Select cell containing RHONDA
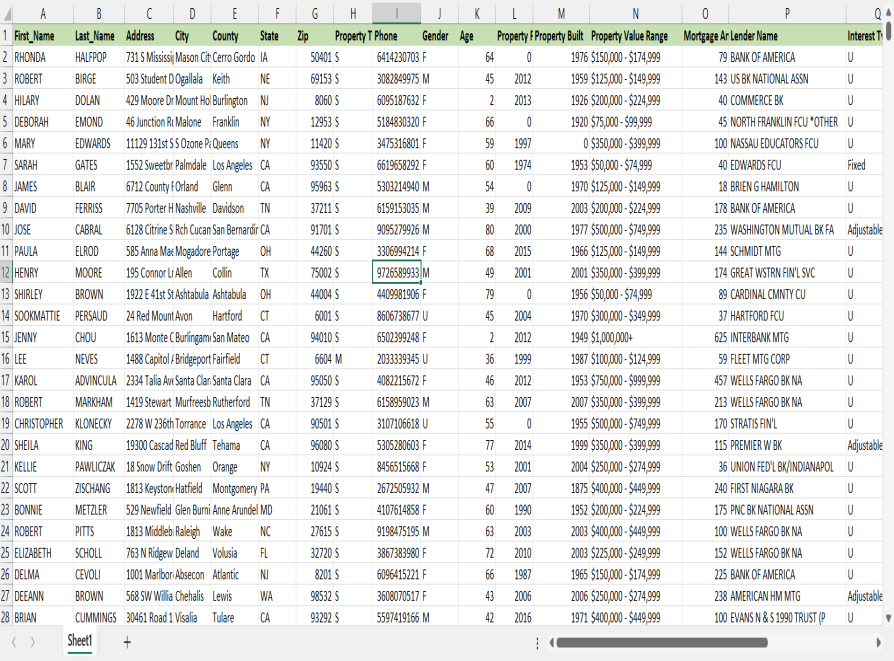894x661 pixels. pos(43,57)
